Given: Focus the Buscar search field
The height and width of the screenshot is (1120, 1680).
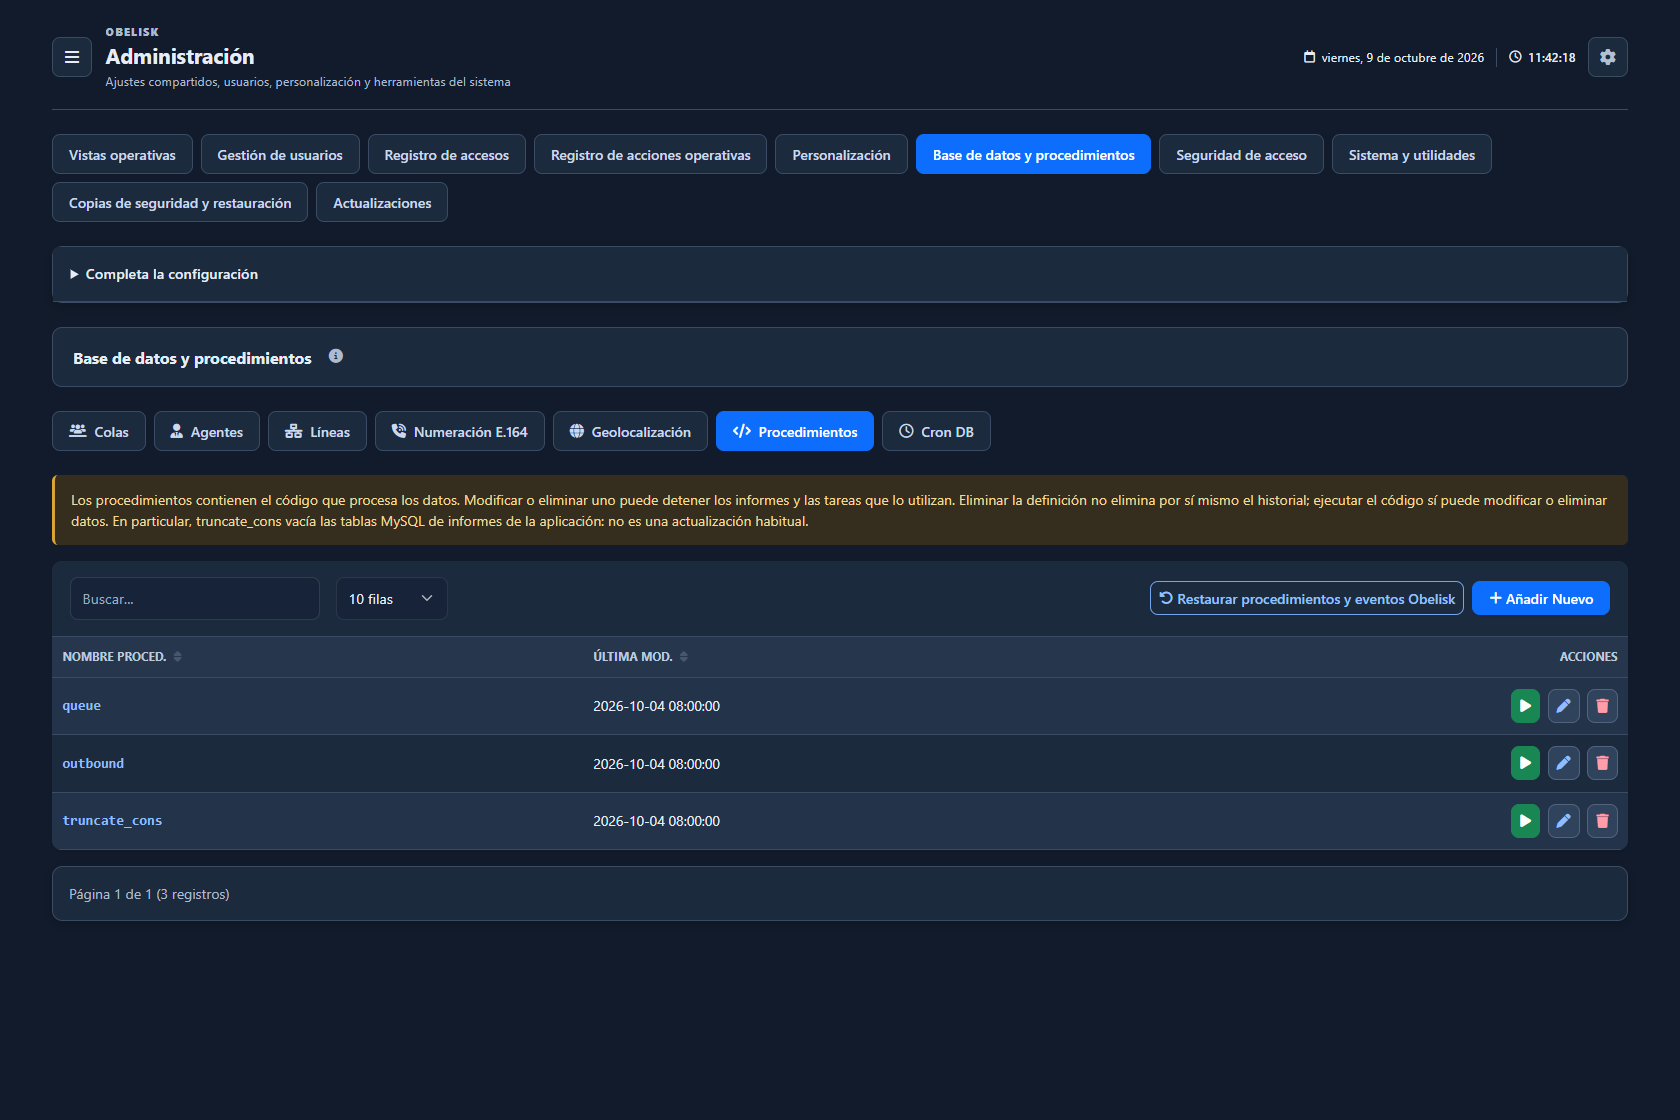Looking at the screenshot, I should pyautogui.click(x=195, y=599).
